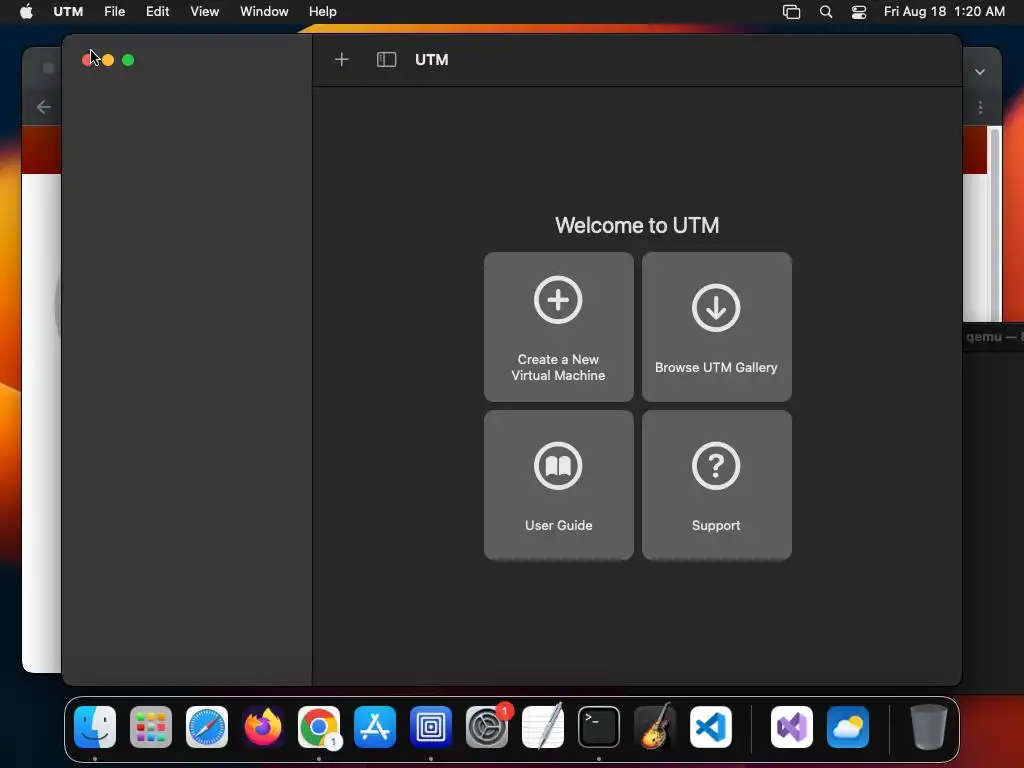
Task: Open the View menu
Action: coord(204,12)
